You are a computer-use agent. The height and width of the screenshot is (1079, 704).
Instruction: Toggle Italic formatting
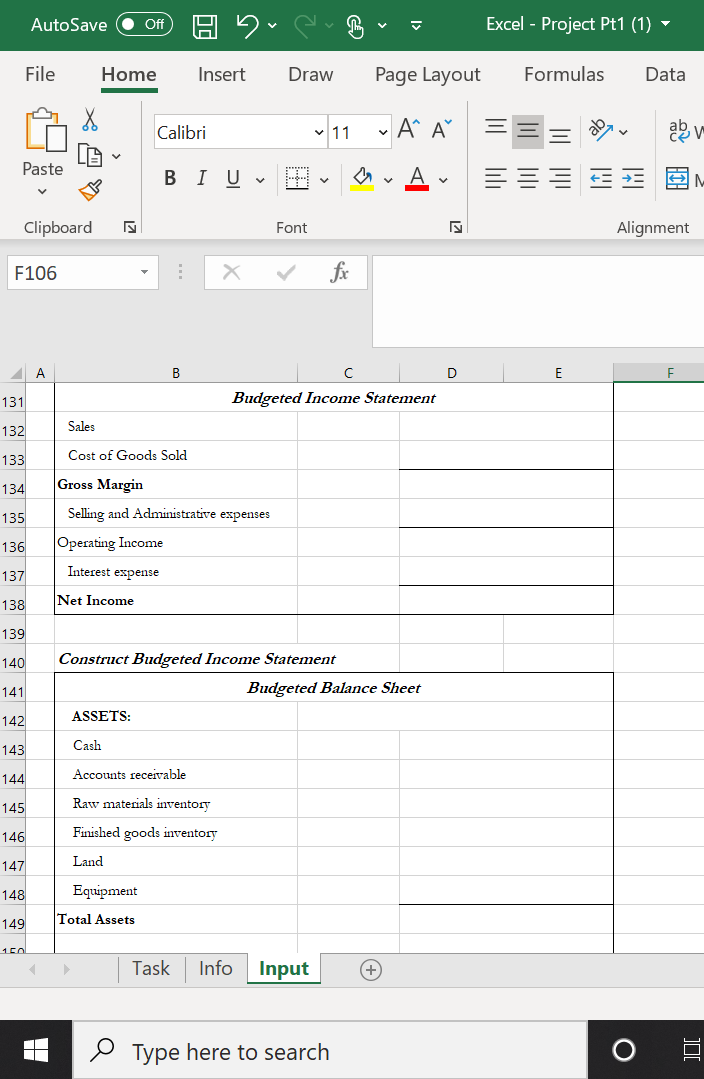201,179
